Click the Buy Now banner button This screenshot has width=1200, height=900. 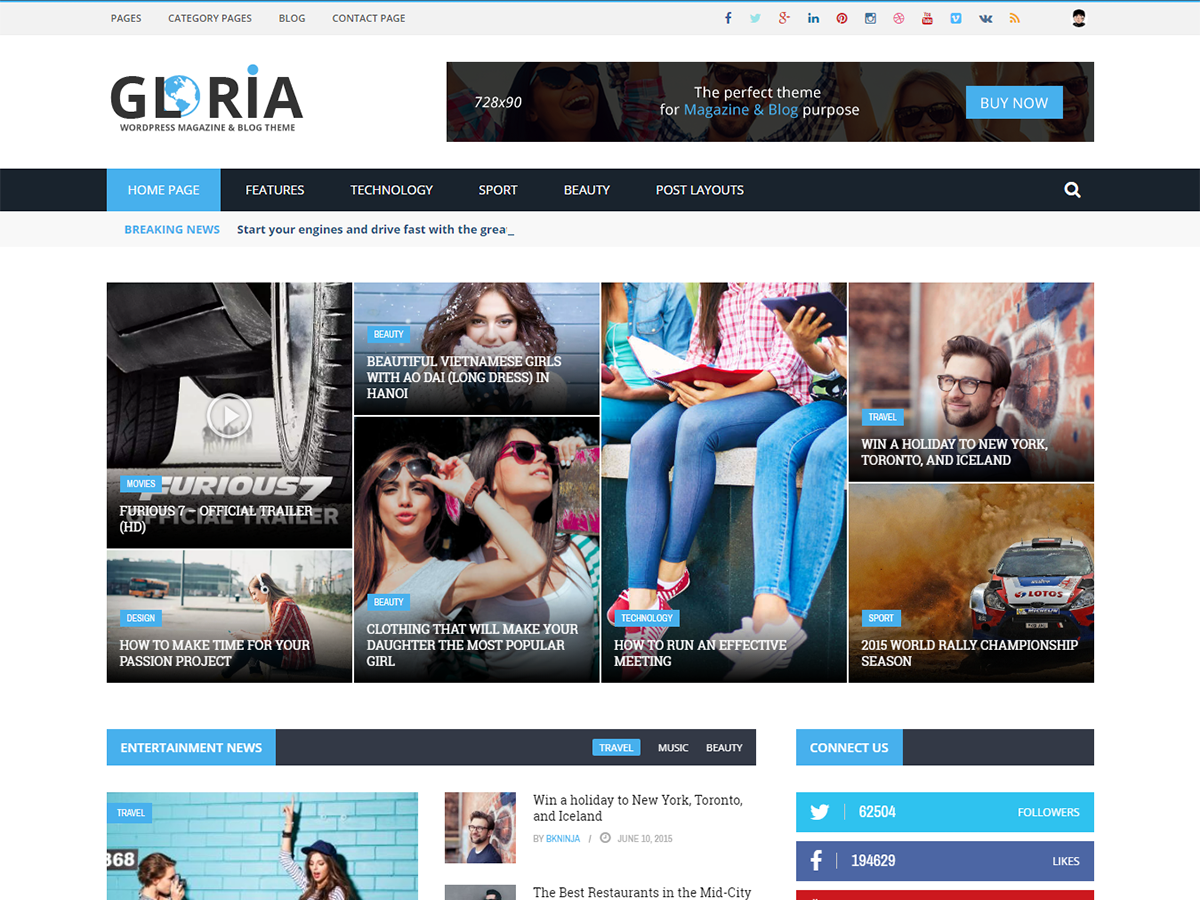[x=1014, y=102]
